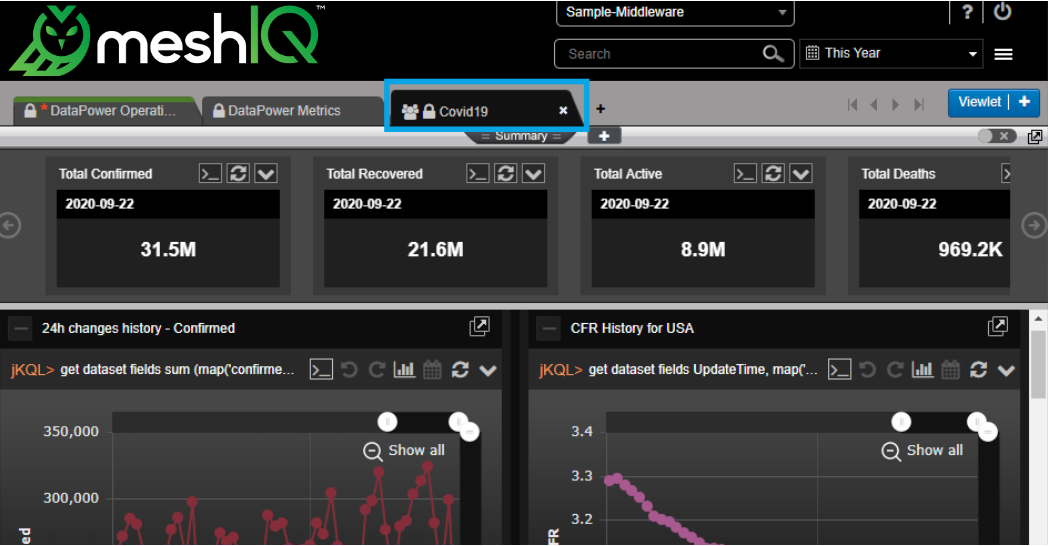Image resolution: width=1048 pixels, height=546 pixels.
Task: Close the Covid19 tab
Action: click(563, 110)
